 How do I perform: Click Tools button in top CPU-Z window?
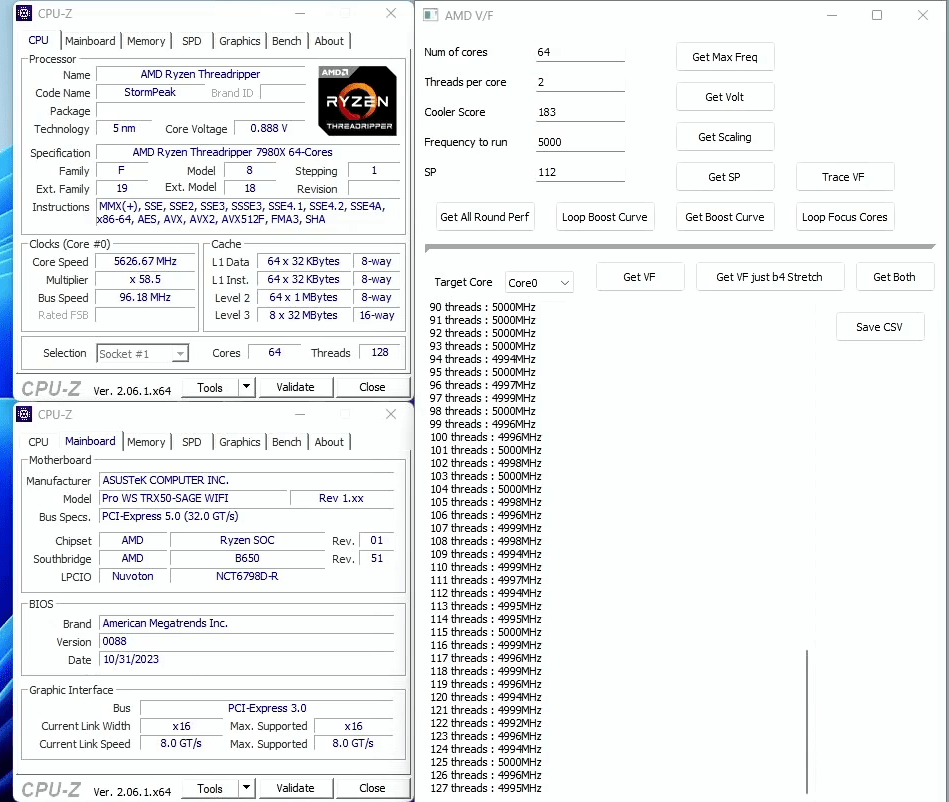click(x=210, y=387)
